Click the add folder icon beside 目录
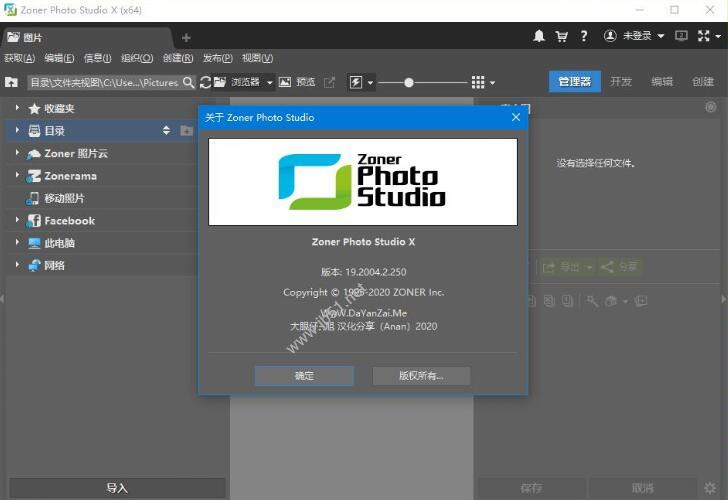 tap(187, 130)
